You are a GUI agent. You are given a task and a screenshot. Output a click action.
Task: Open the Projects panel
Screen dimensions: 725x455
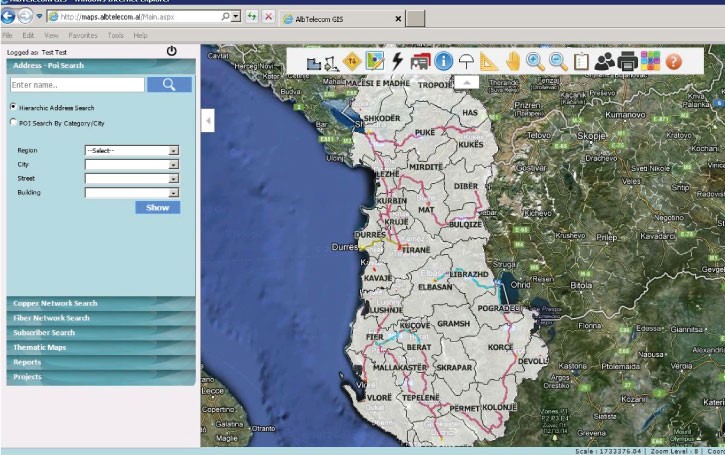pyautogui.click(x=101, y=377)
